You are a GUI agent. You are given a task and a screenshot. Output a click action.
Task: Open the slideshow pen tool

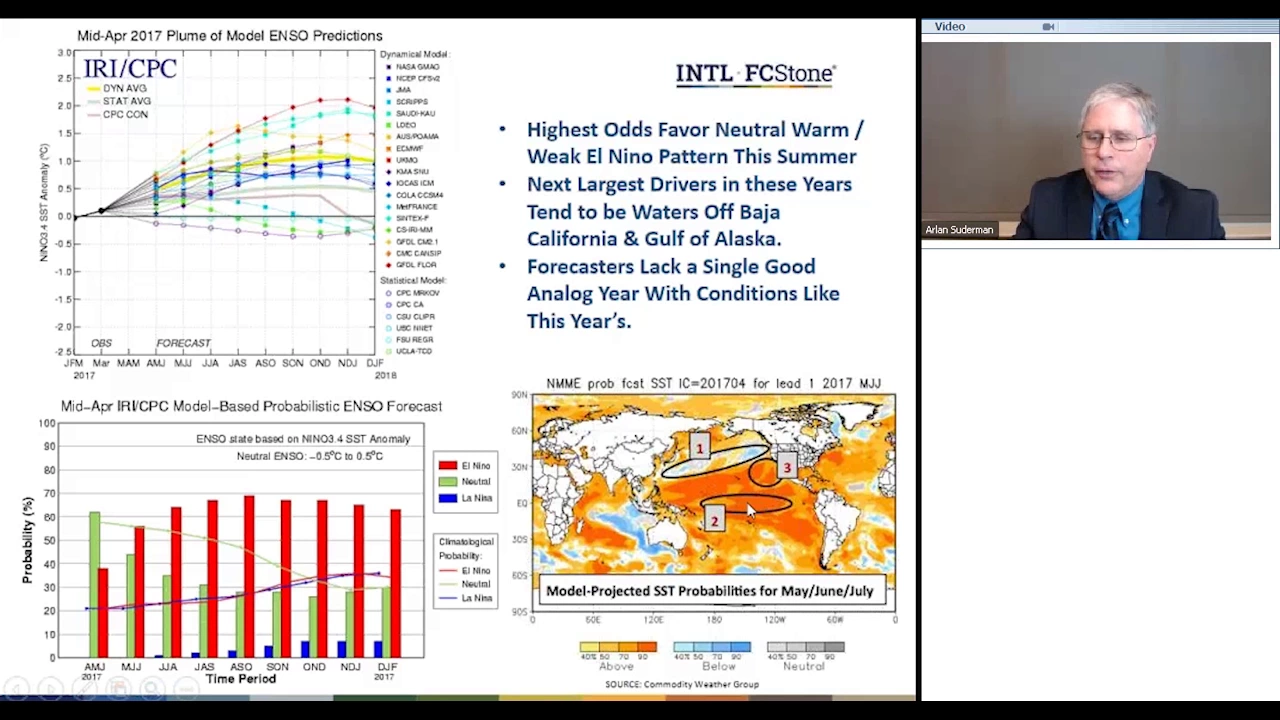tap(85, 688)
